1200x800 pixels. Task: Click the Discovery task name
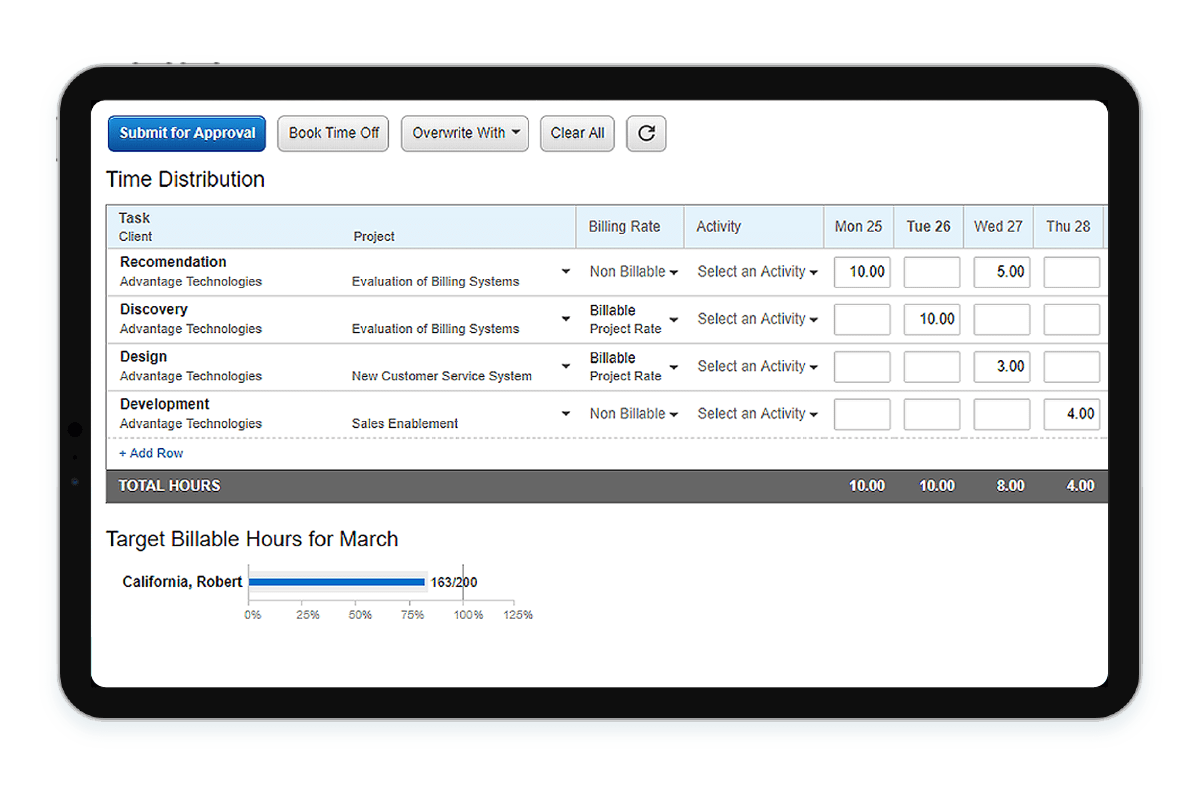pyautogui.click(x=154, y=309)
